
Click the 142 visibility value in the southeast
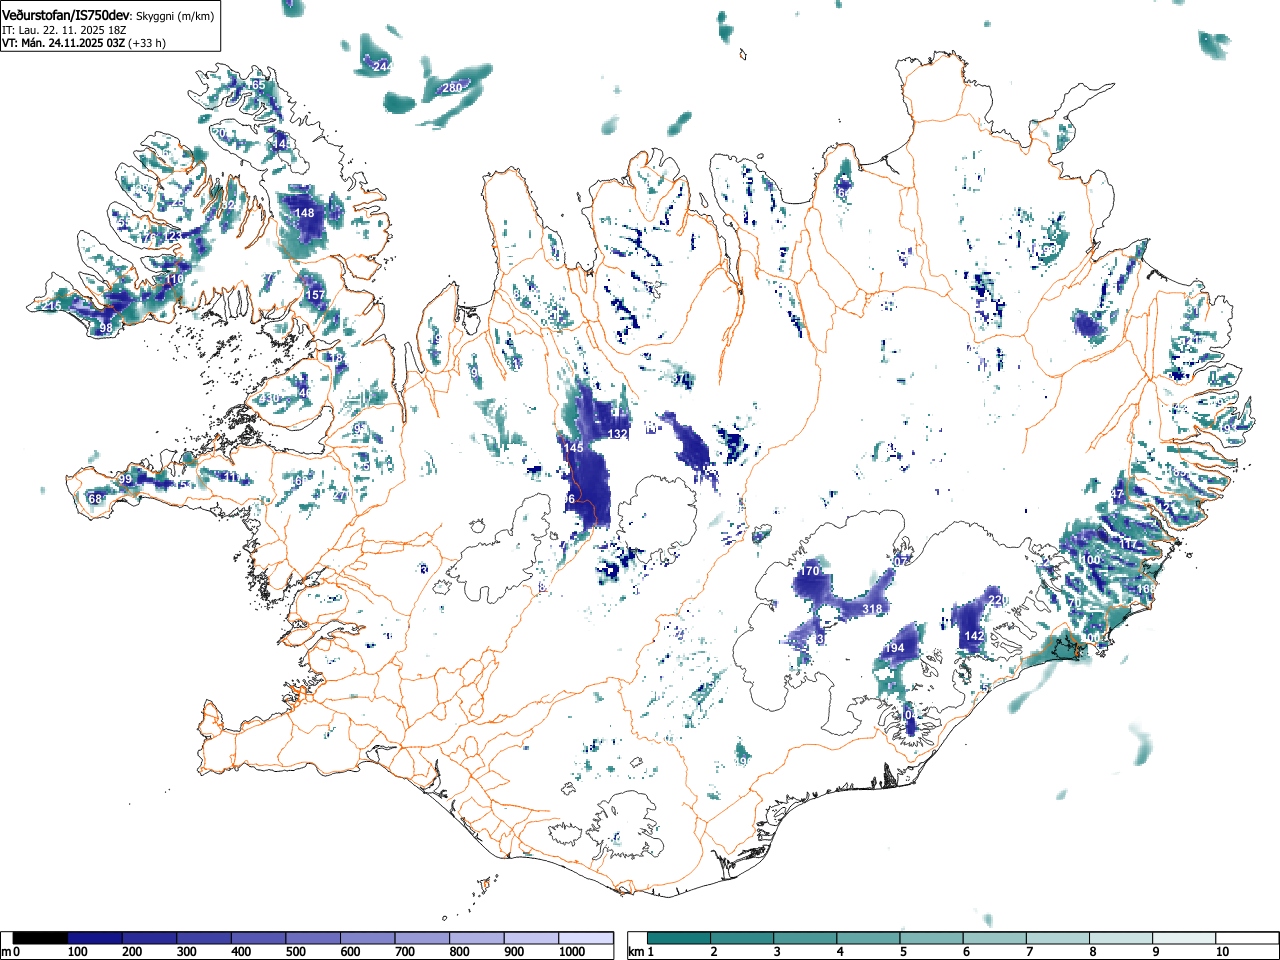point(974,636)
